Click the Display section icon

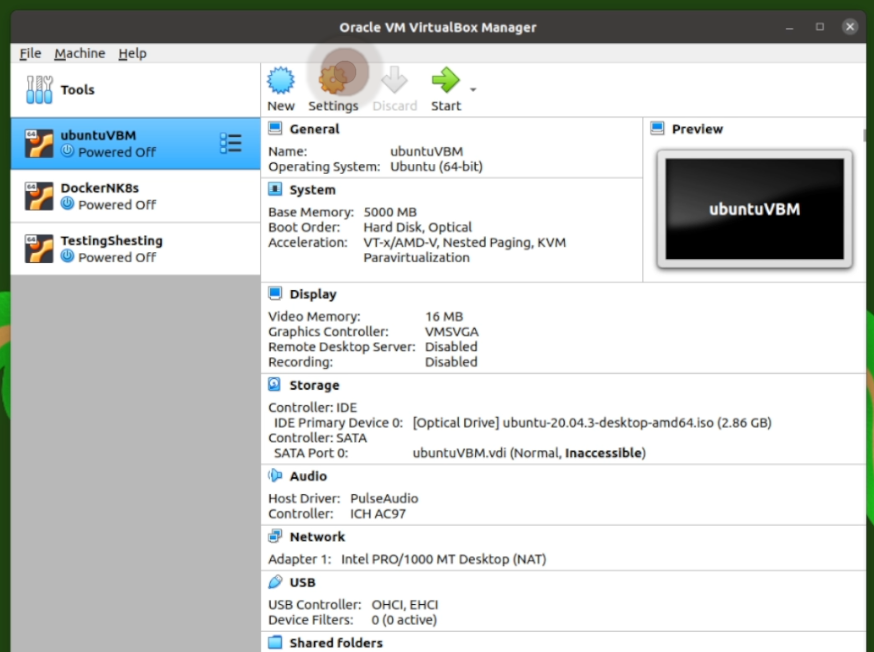tap(274, 294)
